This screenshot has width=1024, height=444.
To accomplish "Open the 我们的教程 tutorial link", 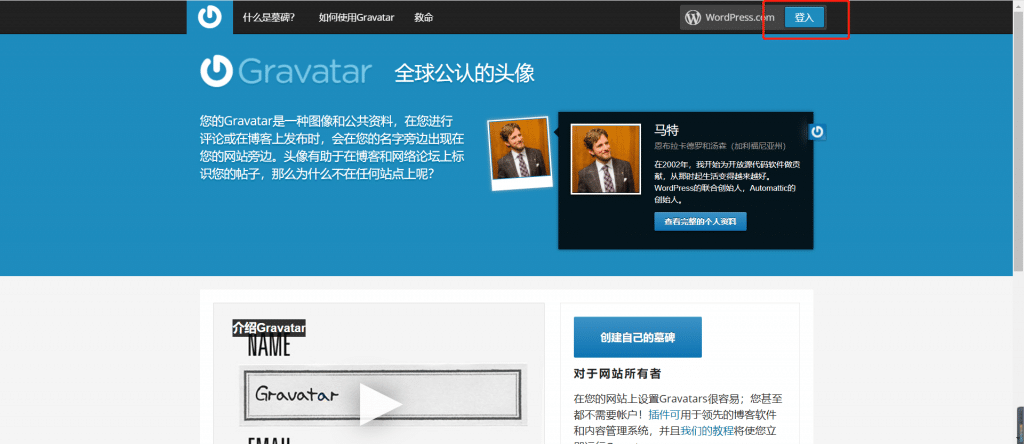I will [705, 430].
